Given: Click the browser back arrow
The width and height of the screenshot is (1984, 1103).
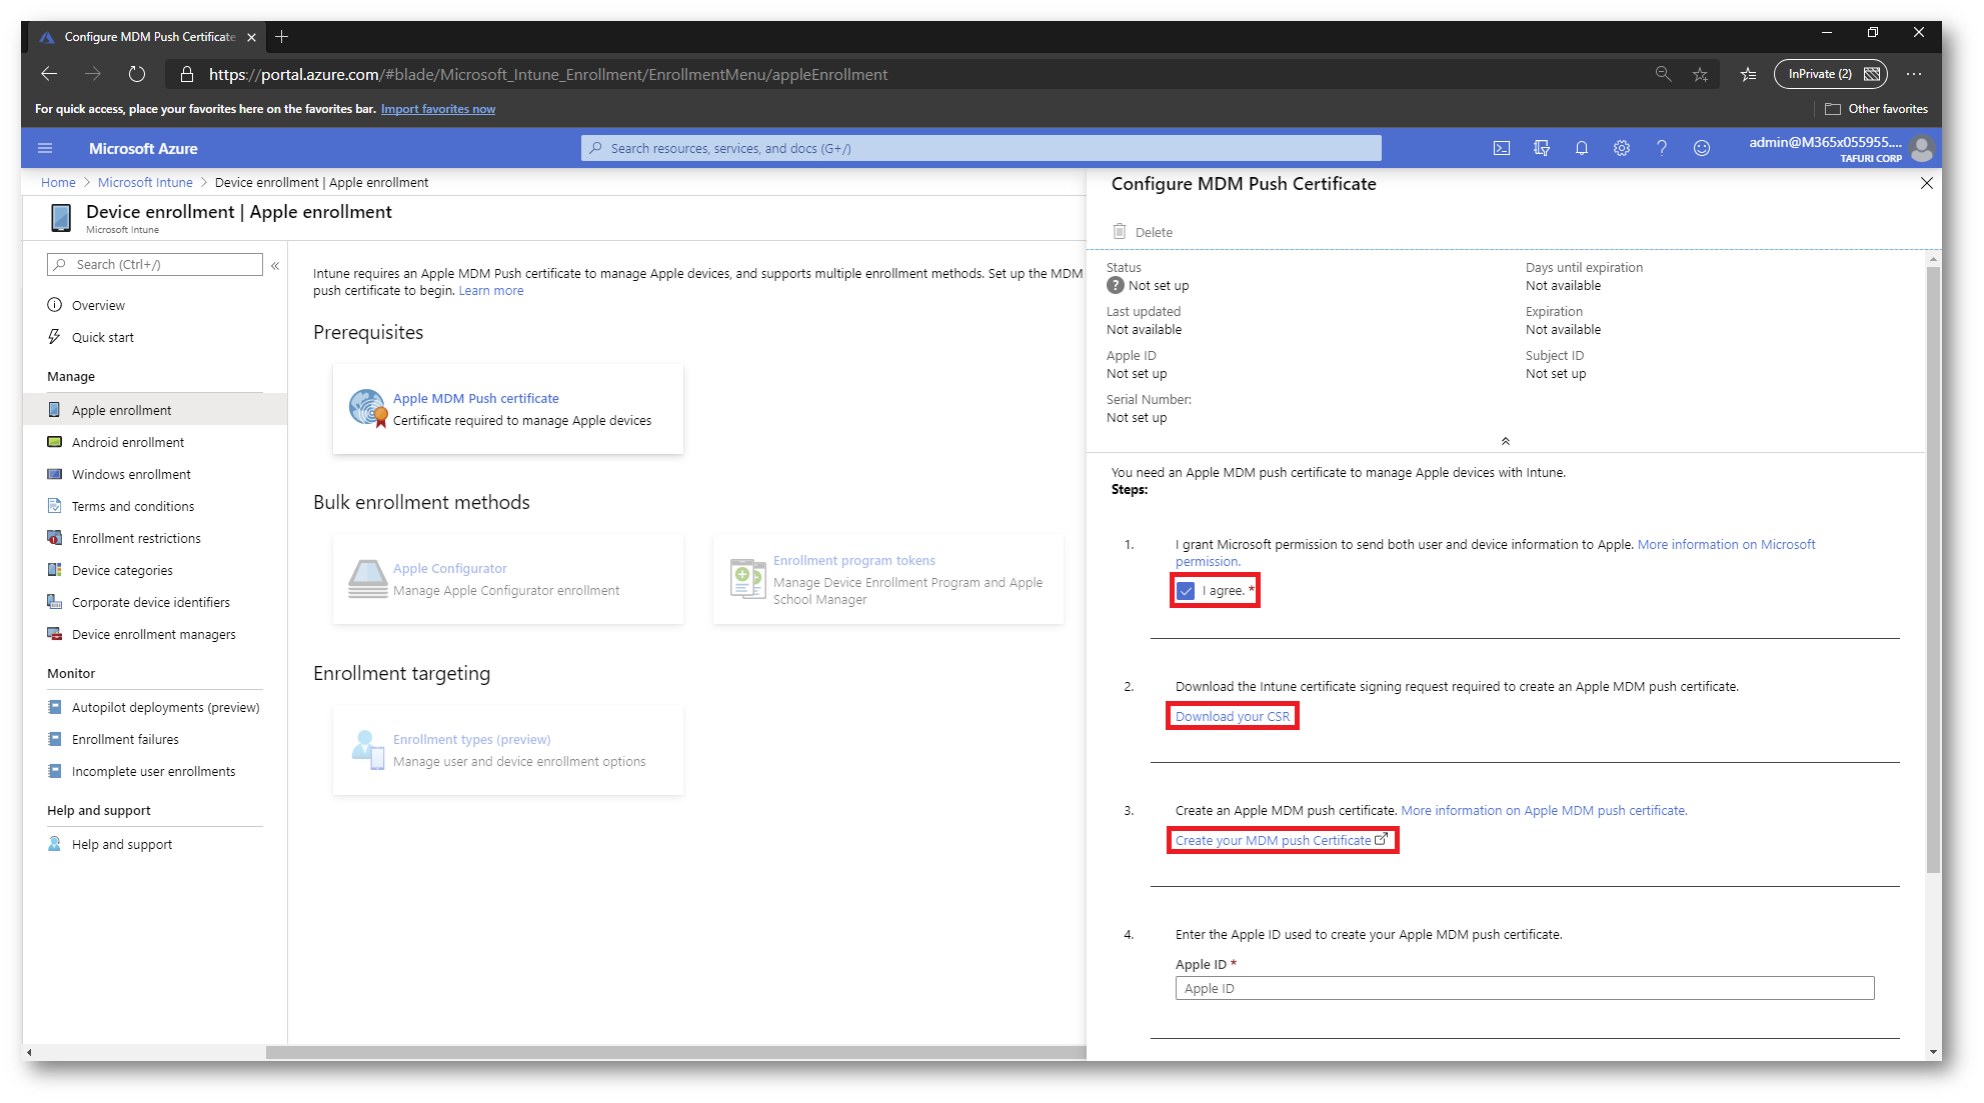Looking at the screenshot, I should pyautogui.click(x=49, y=74).
